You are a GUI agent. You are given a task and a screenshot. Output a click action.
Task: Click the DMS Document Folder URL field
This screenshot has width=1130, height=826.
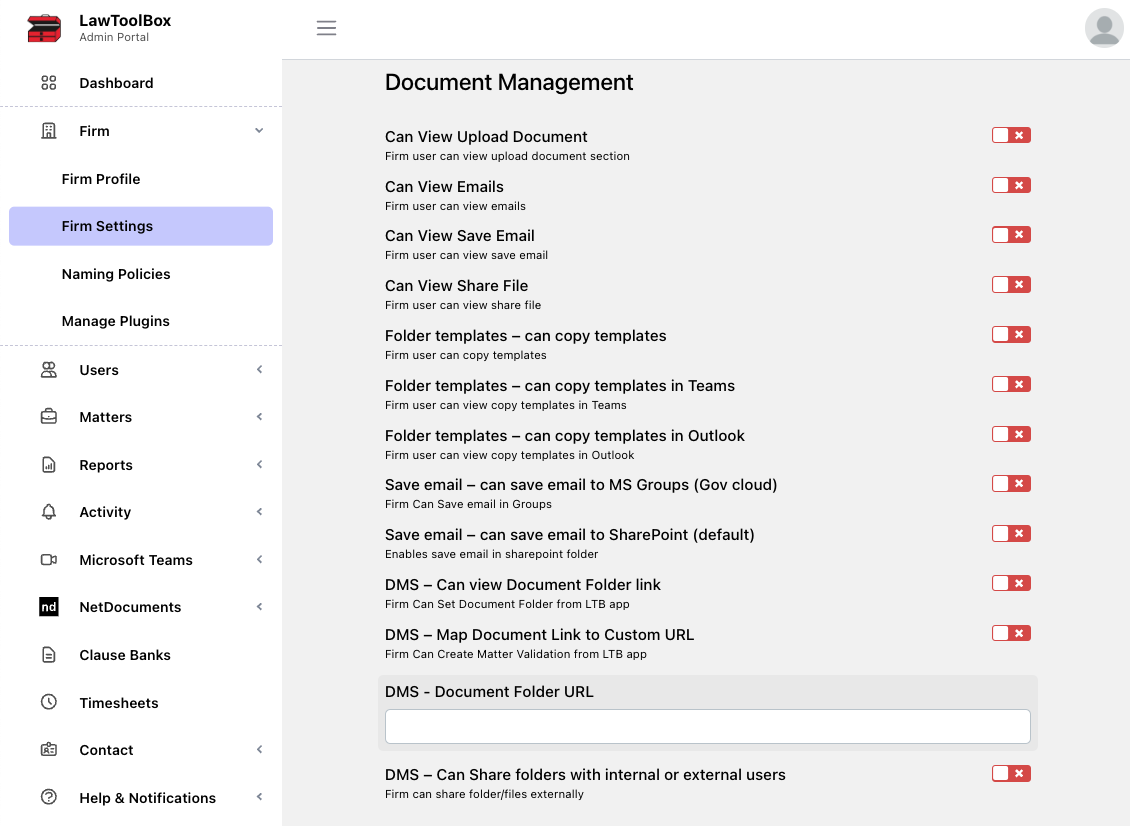point(708,727)
